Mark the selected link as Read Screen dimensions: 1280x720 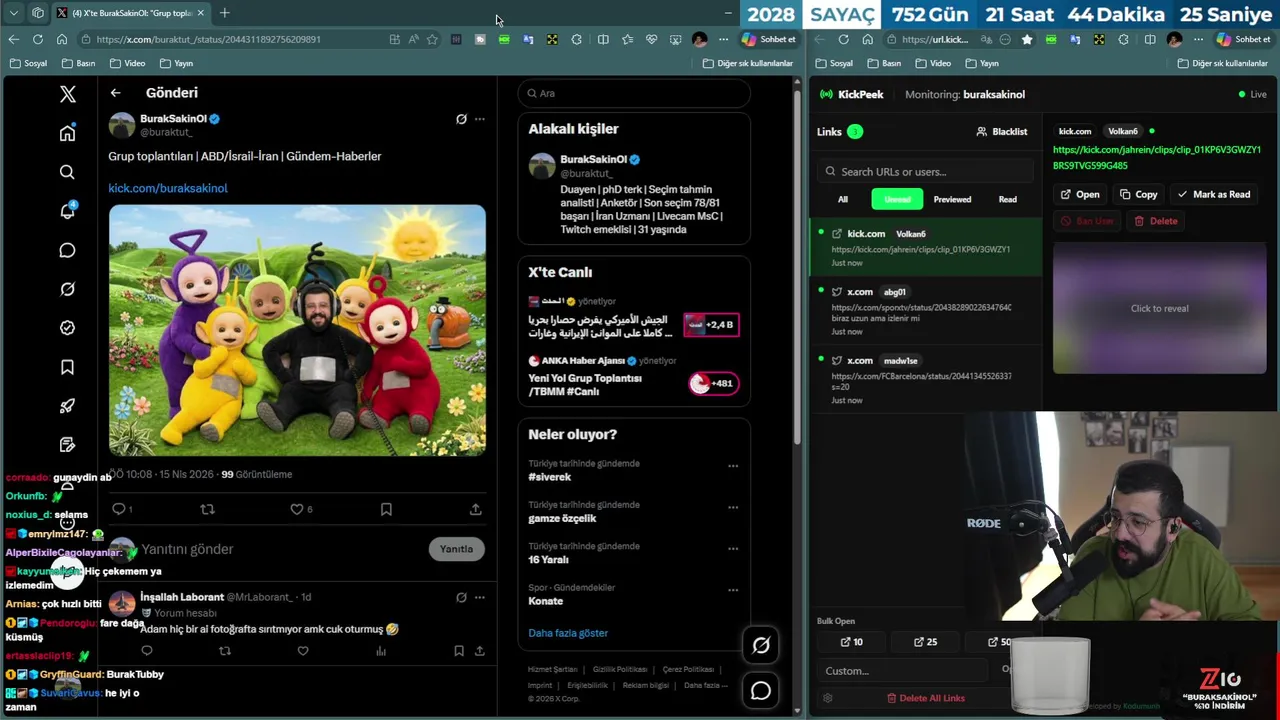1214,194
